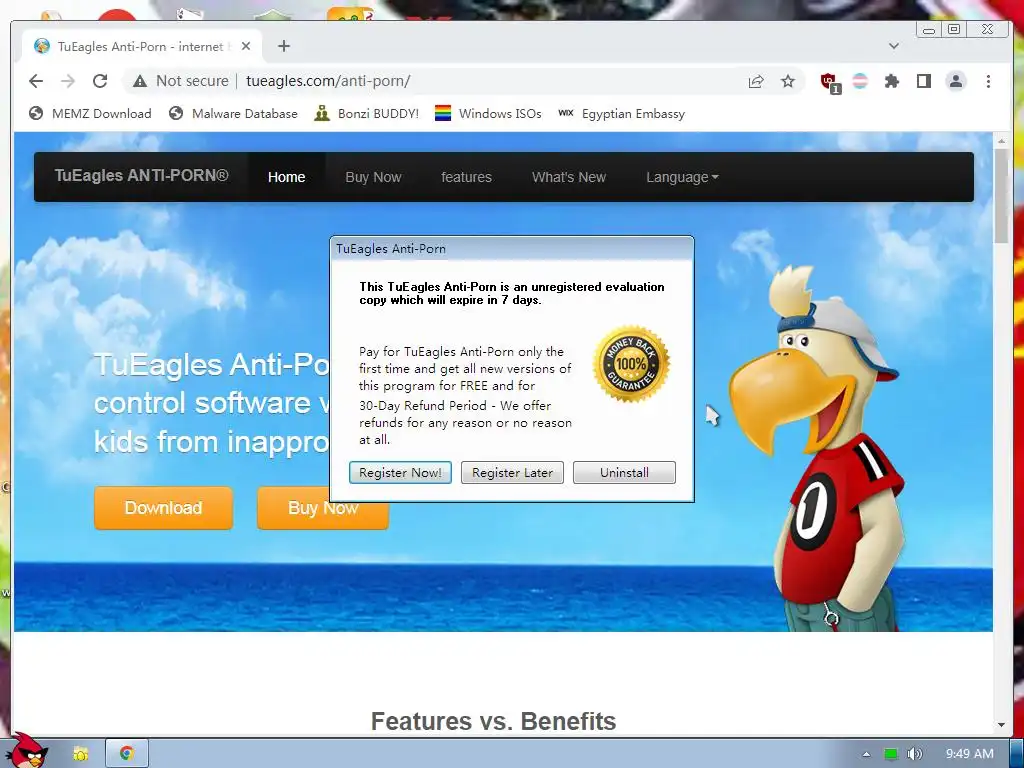The width and height of the screenshot is (1024, 768).
Task: Expand the Language dropdown menu
Action: point(682,177)
